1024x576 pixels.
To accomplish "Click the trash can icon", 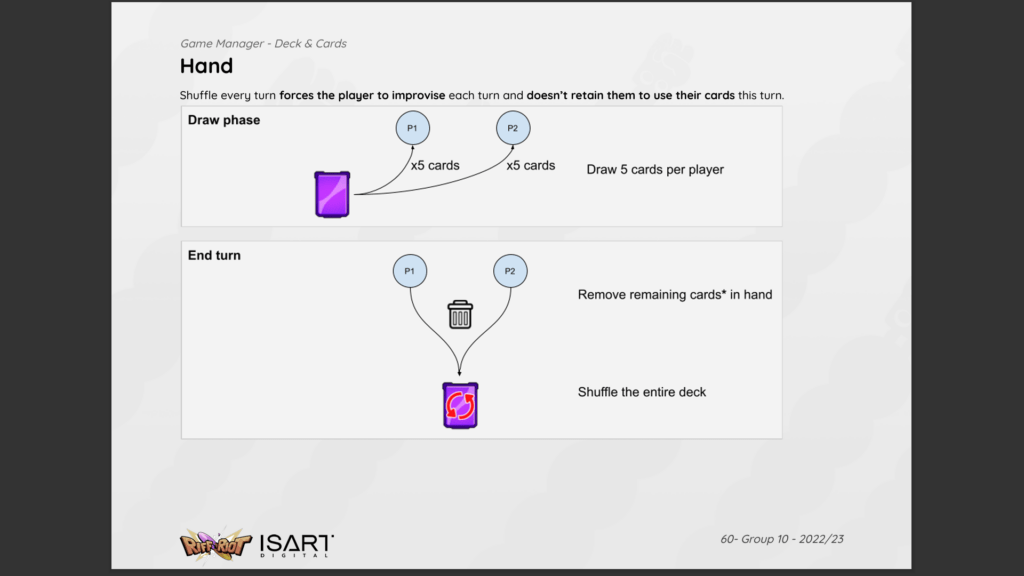I will pos(460,315).
